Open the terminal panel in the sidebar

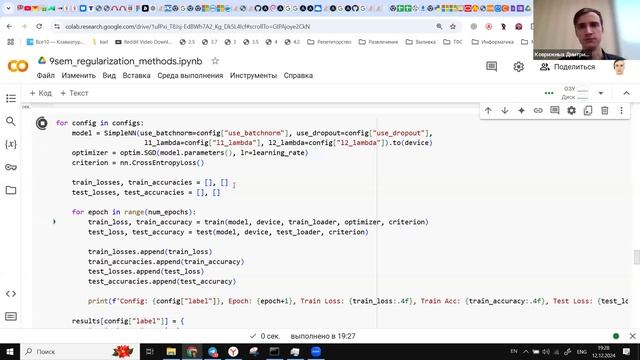click(11, 316)
